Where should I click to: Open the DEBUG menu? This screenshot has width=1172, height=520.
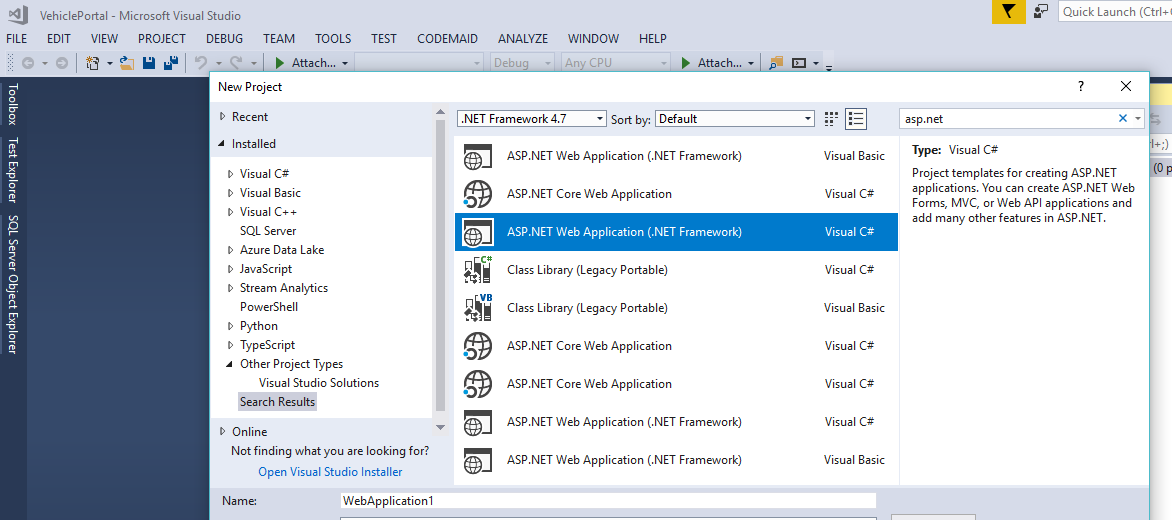(x=224, y=39)
